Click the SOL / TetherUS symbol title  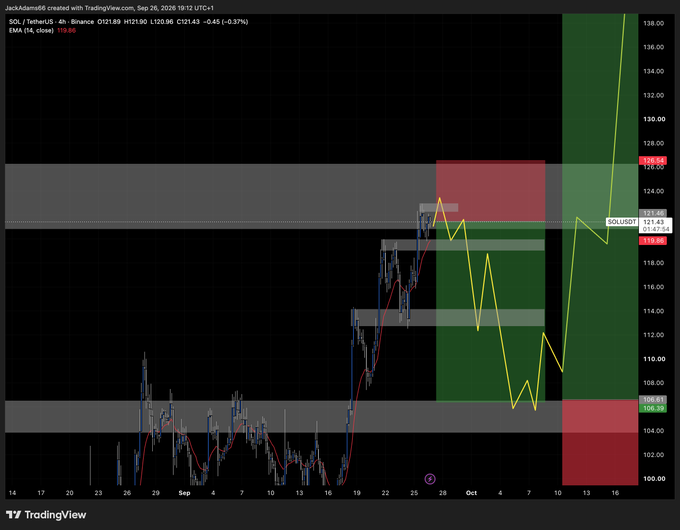51,22
